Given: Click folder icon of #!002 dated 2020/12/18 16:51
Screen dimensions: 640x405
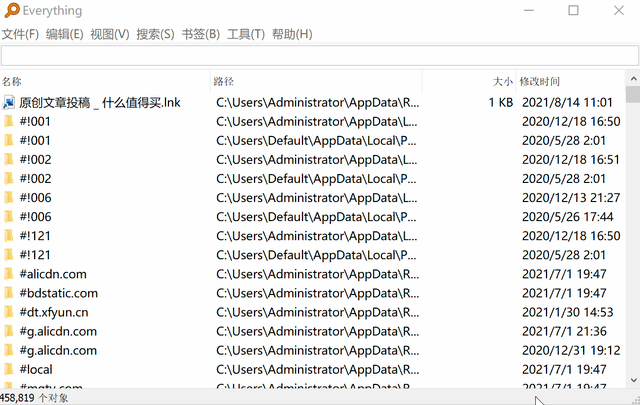Looking at the screenshot, I should coord(9,159).
